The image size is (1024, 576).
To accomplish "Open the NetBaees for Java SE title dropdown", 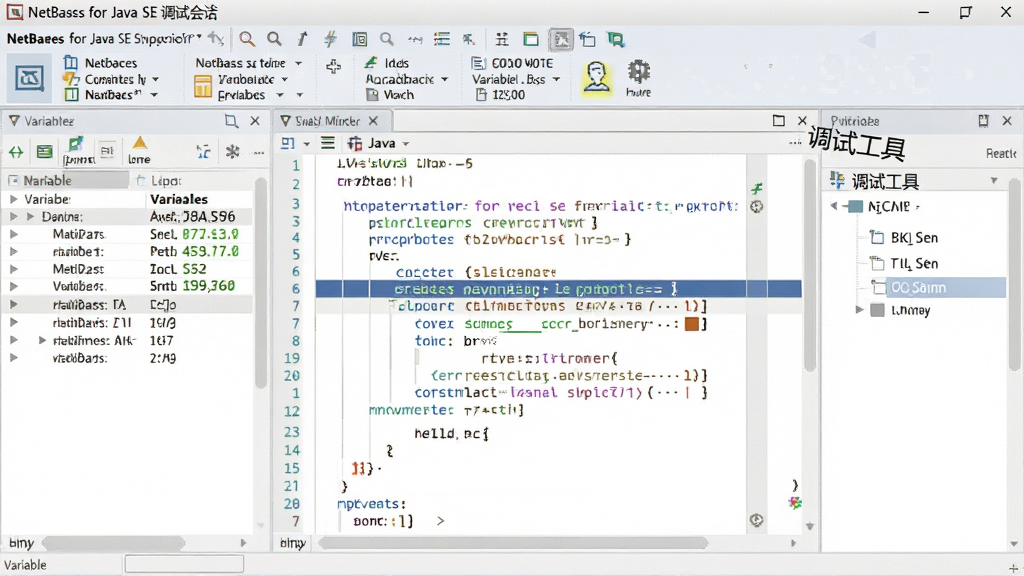I will pos(199,38).
